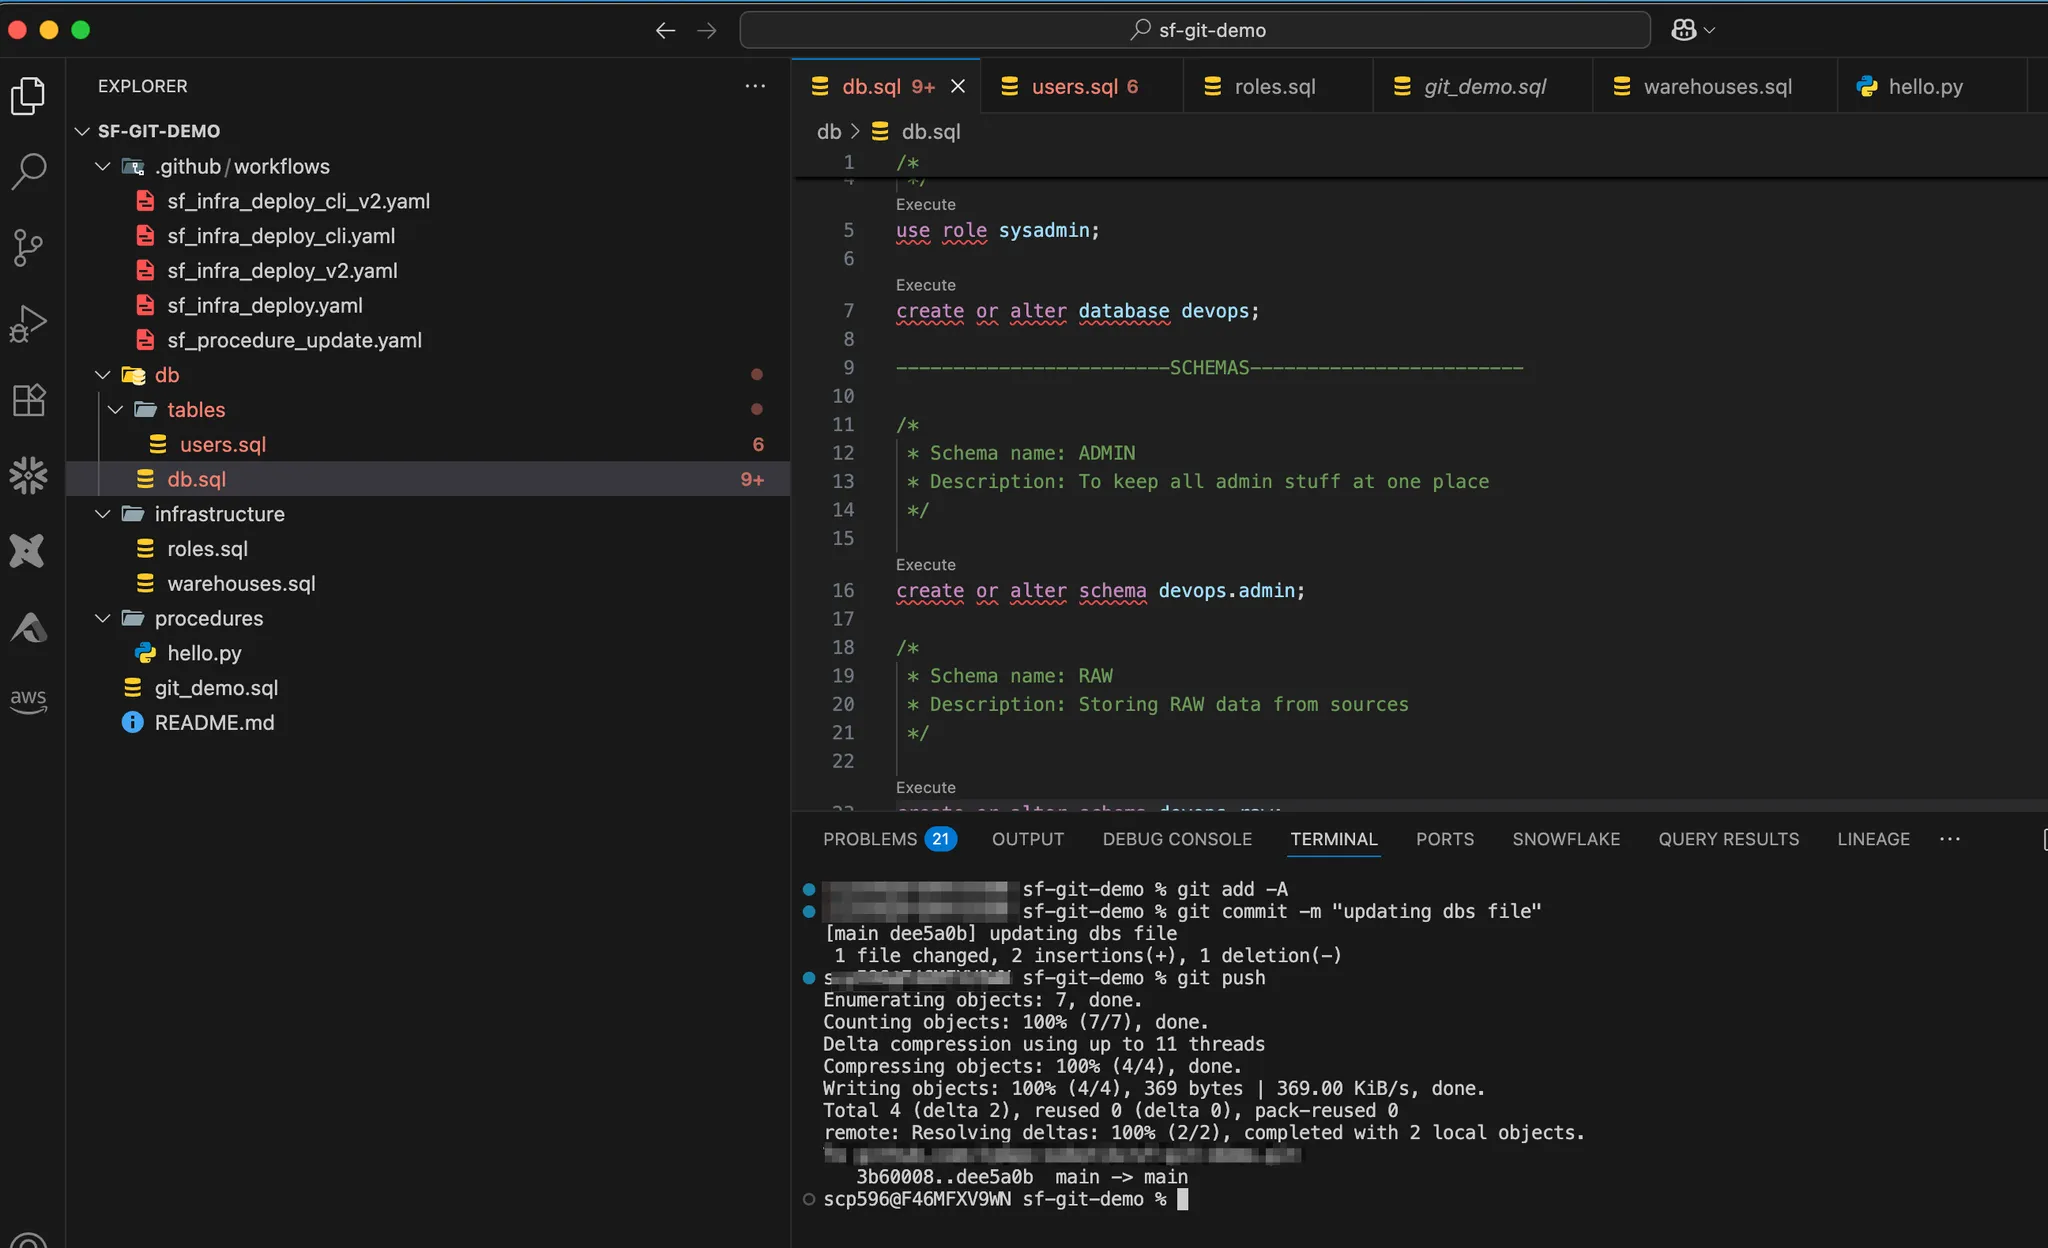
Task: Open sf_infra_deploy_v2.yaml file
Action: pyautogui.click(x=282, y=271)
